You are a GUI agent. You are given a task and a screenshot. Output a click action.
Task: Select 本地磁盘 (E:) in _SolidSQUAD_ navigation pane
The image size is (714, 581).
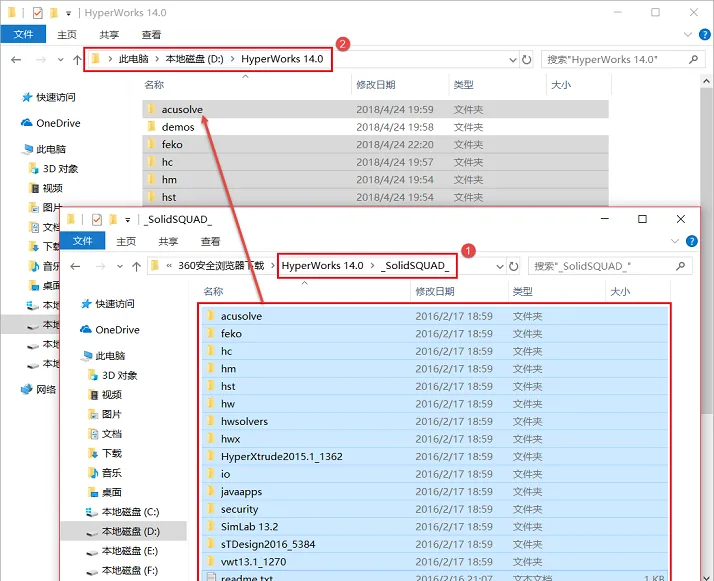point(123,551)
